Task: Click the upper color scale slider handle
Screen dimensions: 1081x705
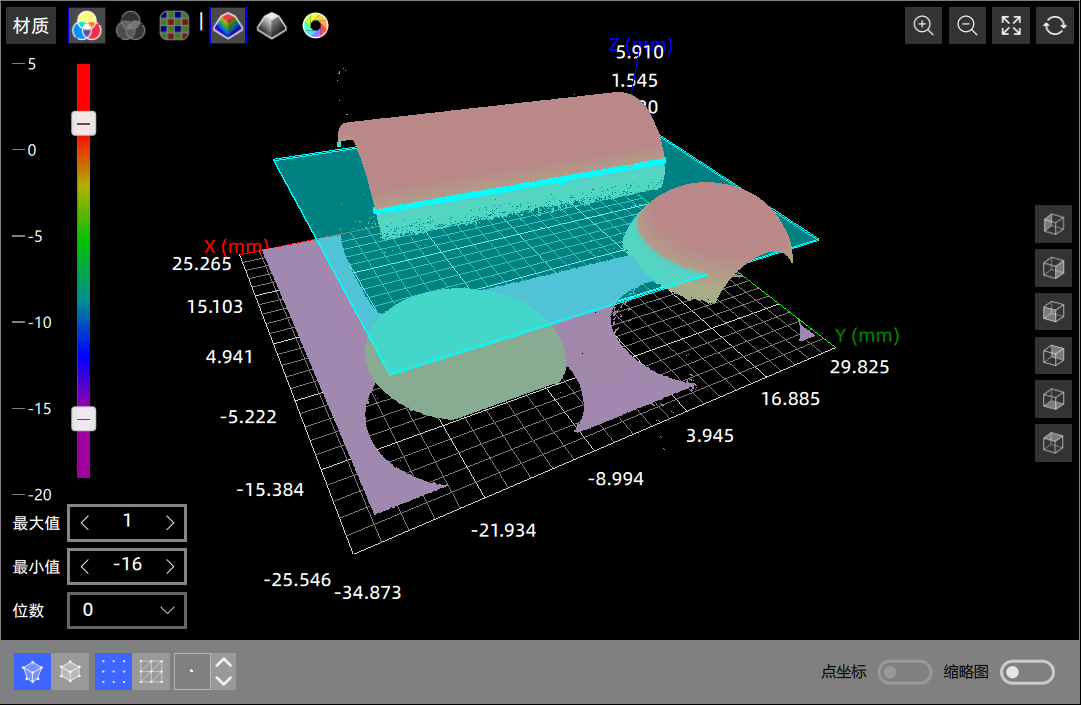Action: point(84,123)
